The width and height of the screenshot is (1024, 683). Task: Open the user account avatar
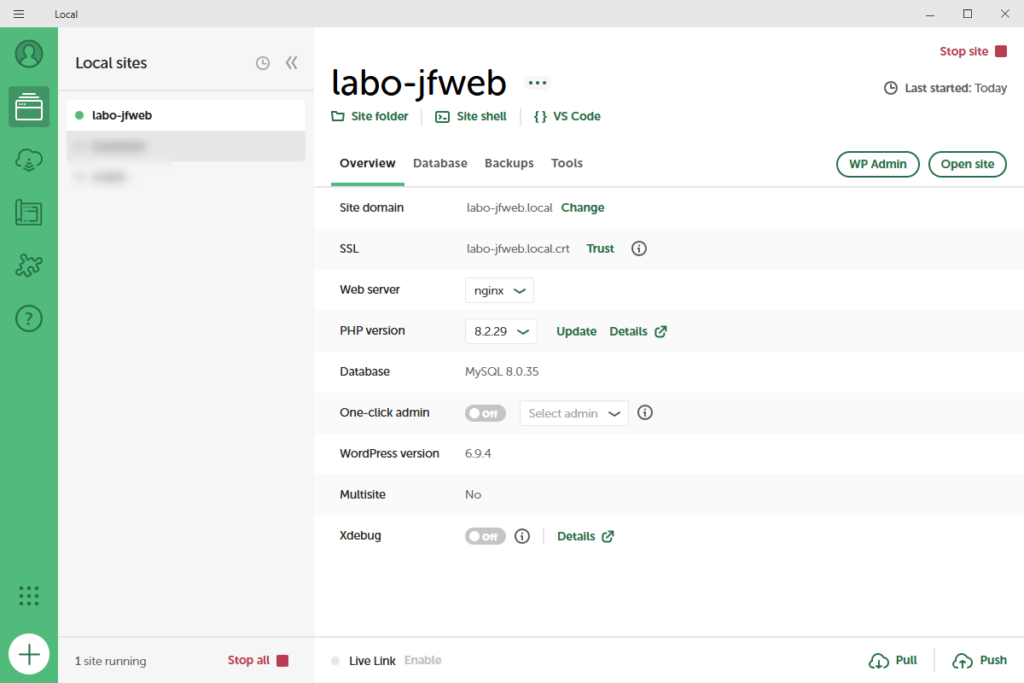tap(29, 54)
